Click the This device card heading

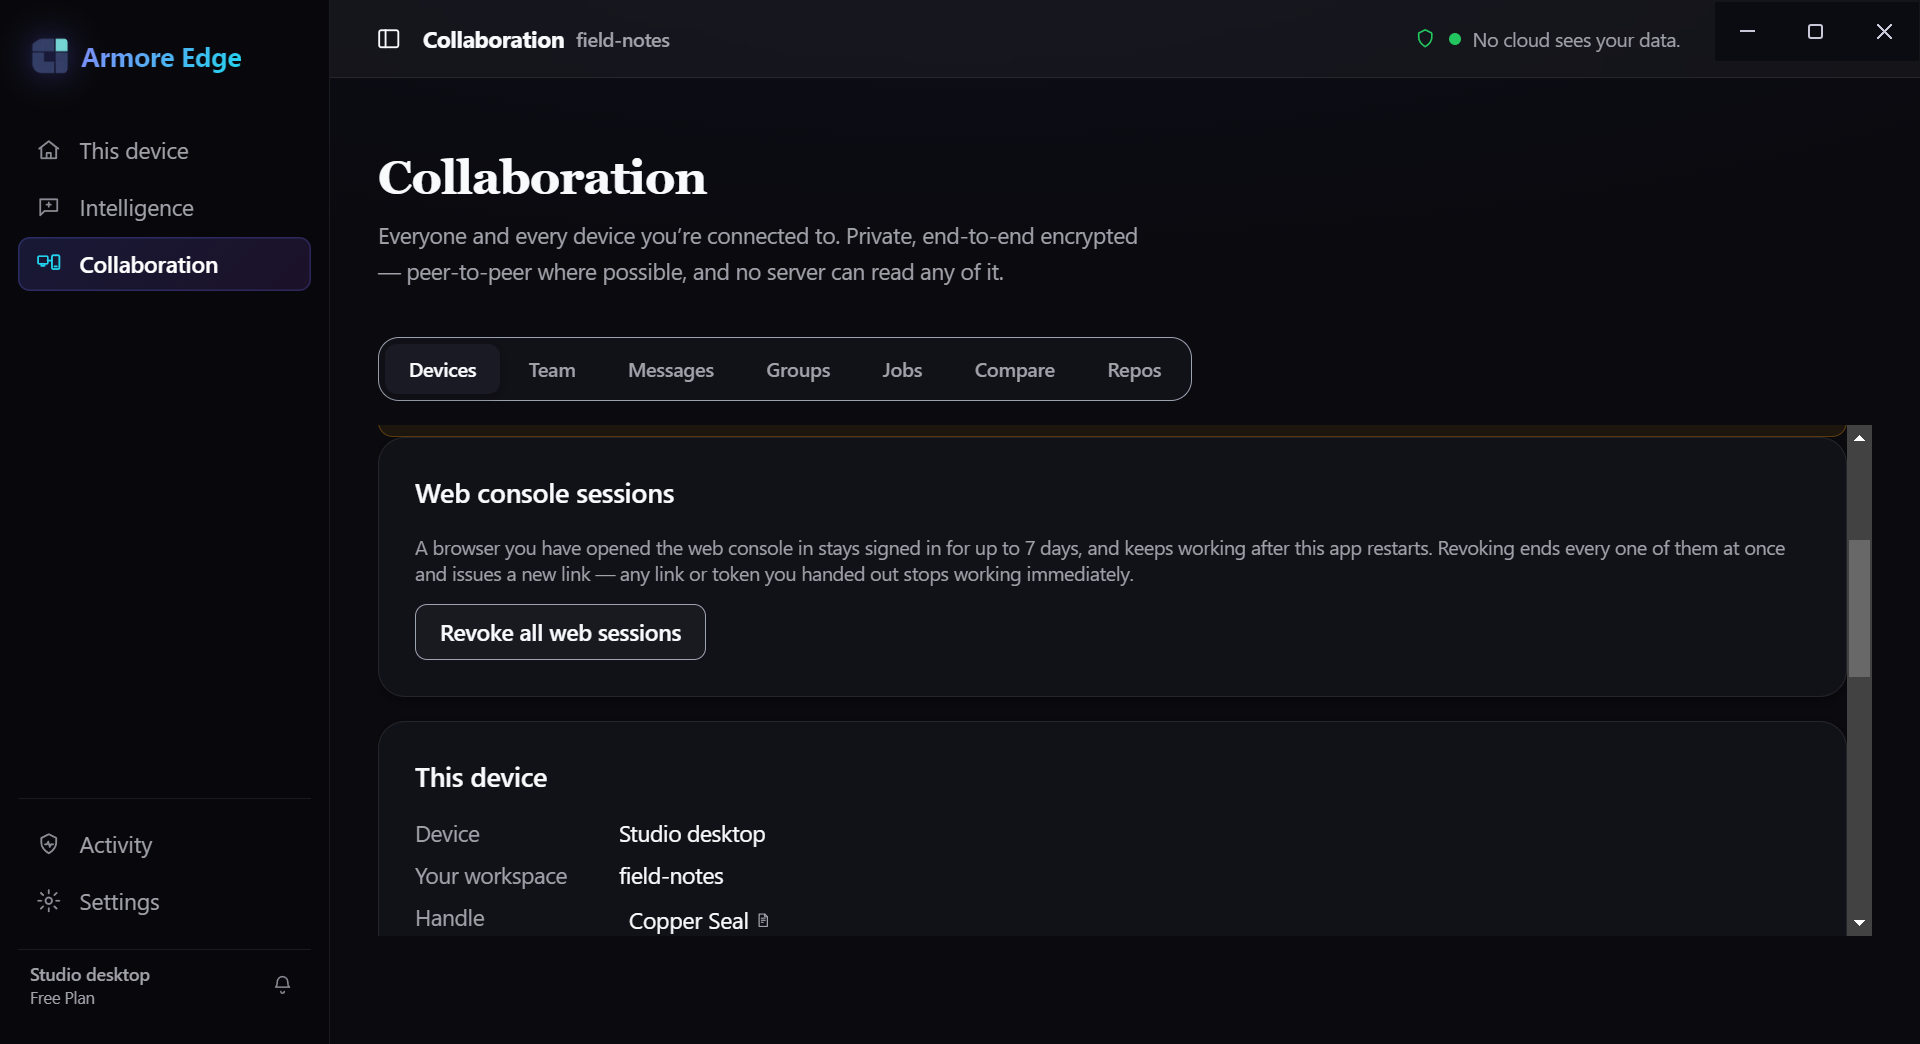click(x=481, y=778)
